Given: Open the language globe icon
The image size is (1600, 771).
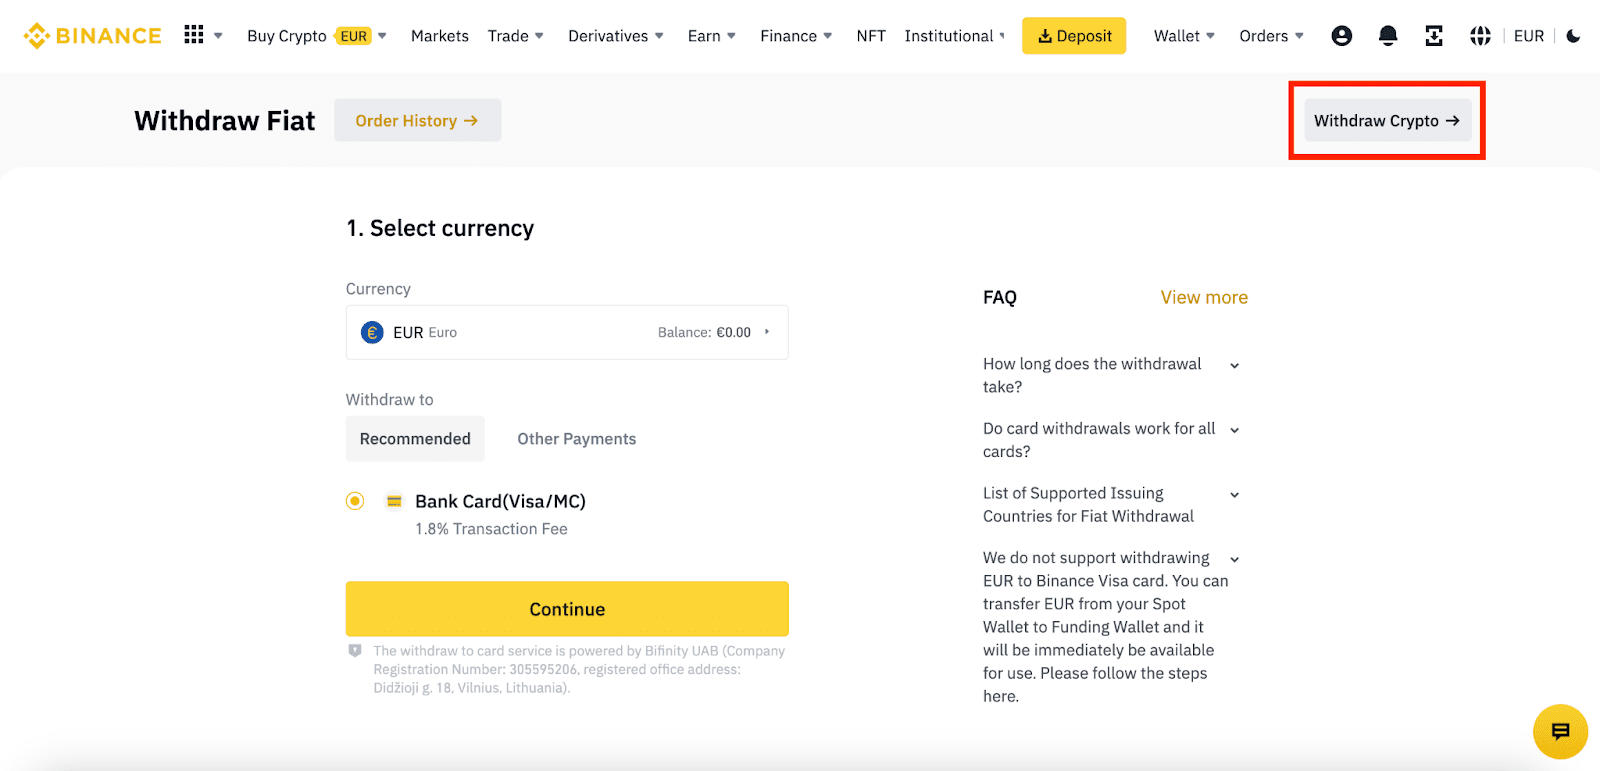Looking at the screenshot, I should pos(1480,36).
